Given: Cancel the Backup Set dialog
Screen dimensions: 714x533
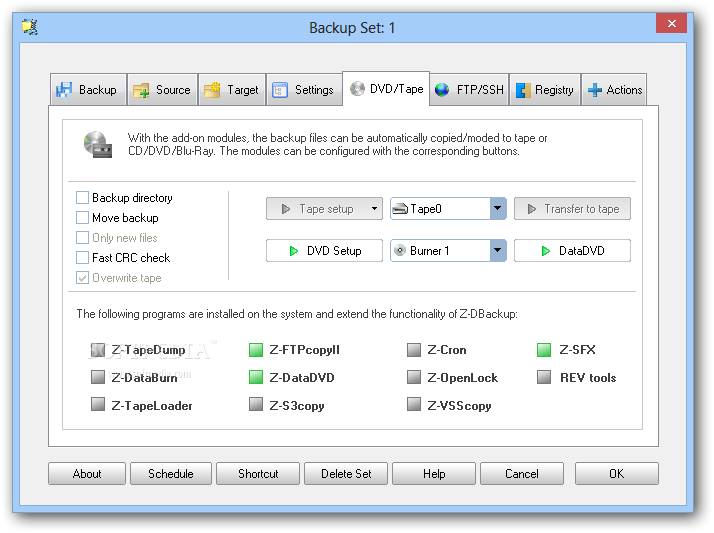Looking at the screenshot, I should pyautogui.click(x=522, y=474).
